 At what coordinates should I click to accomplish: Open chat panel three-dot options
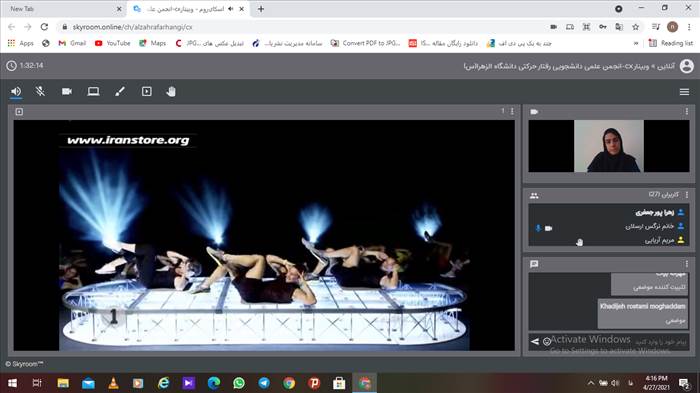tap(687, 263)
